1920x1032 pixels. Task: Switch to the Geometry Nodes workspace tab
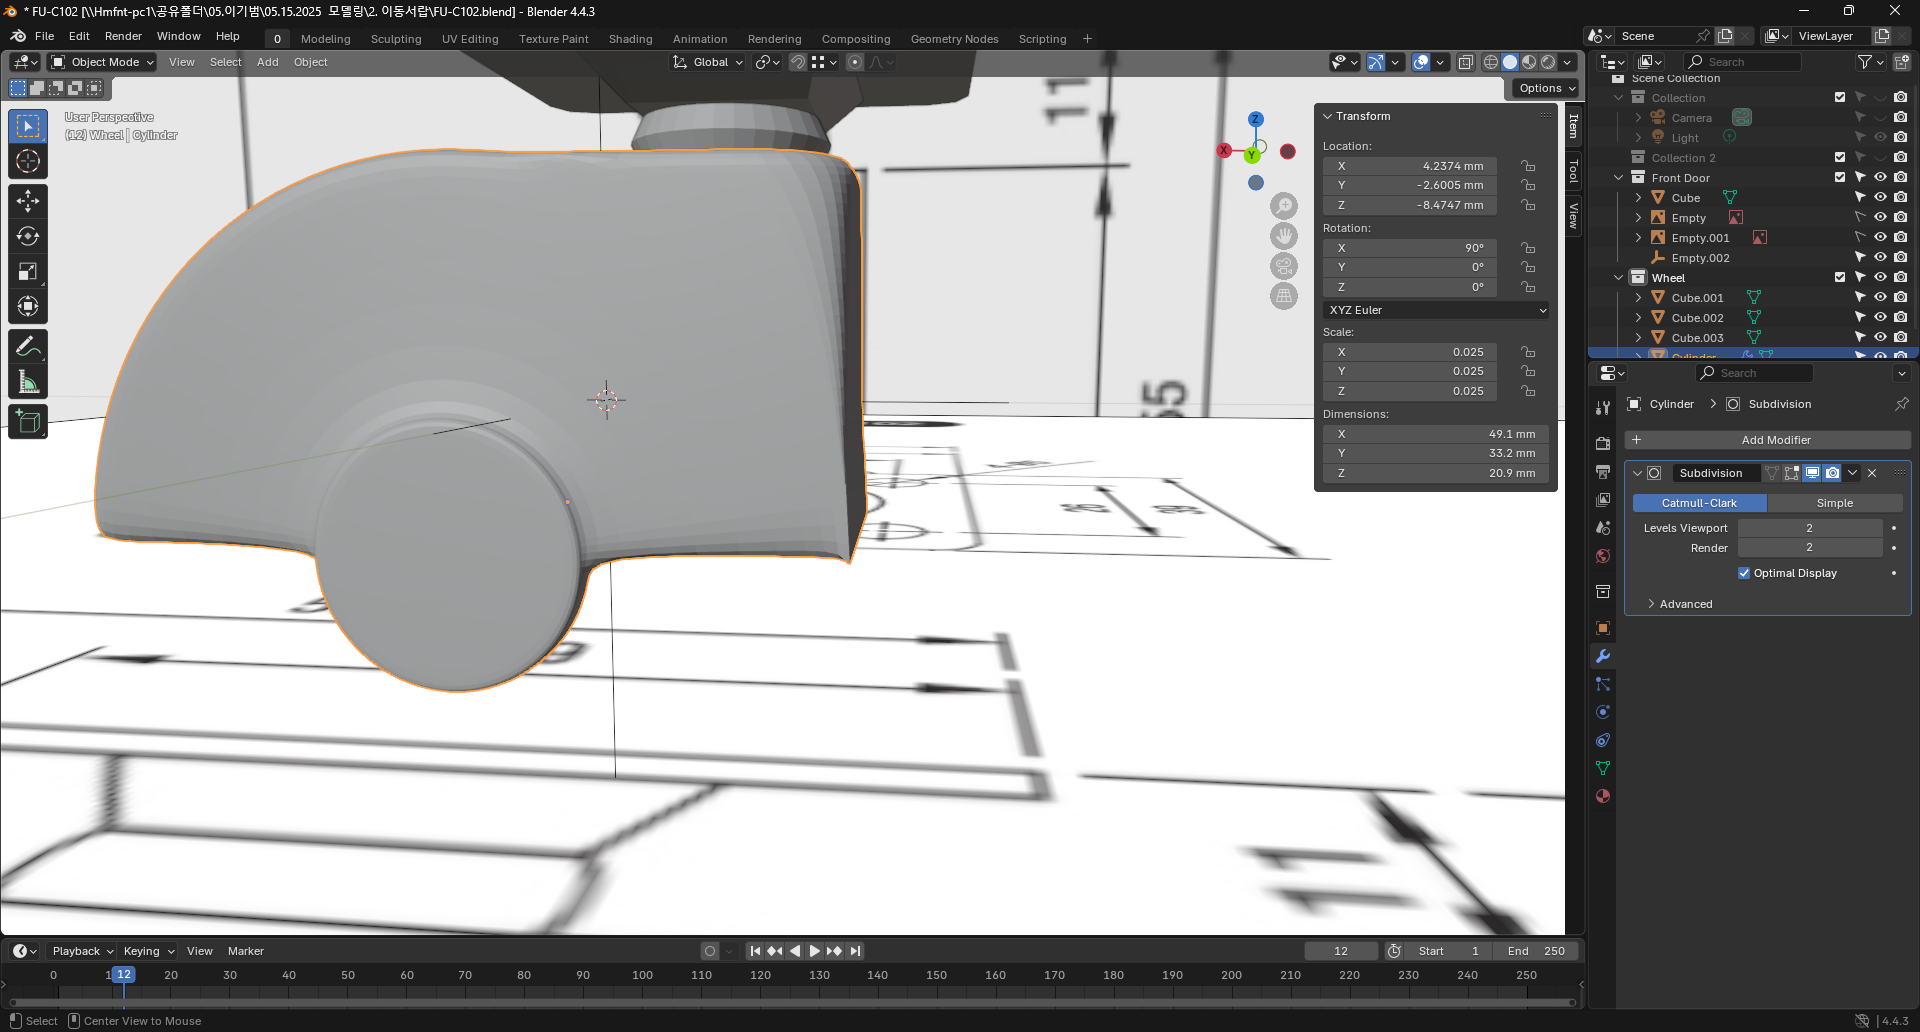[x=954, y=39]
